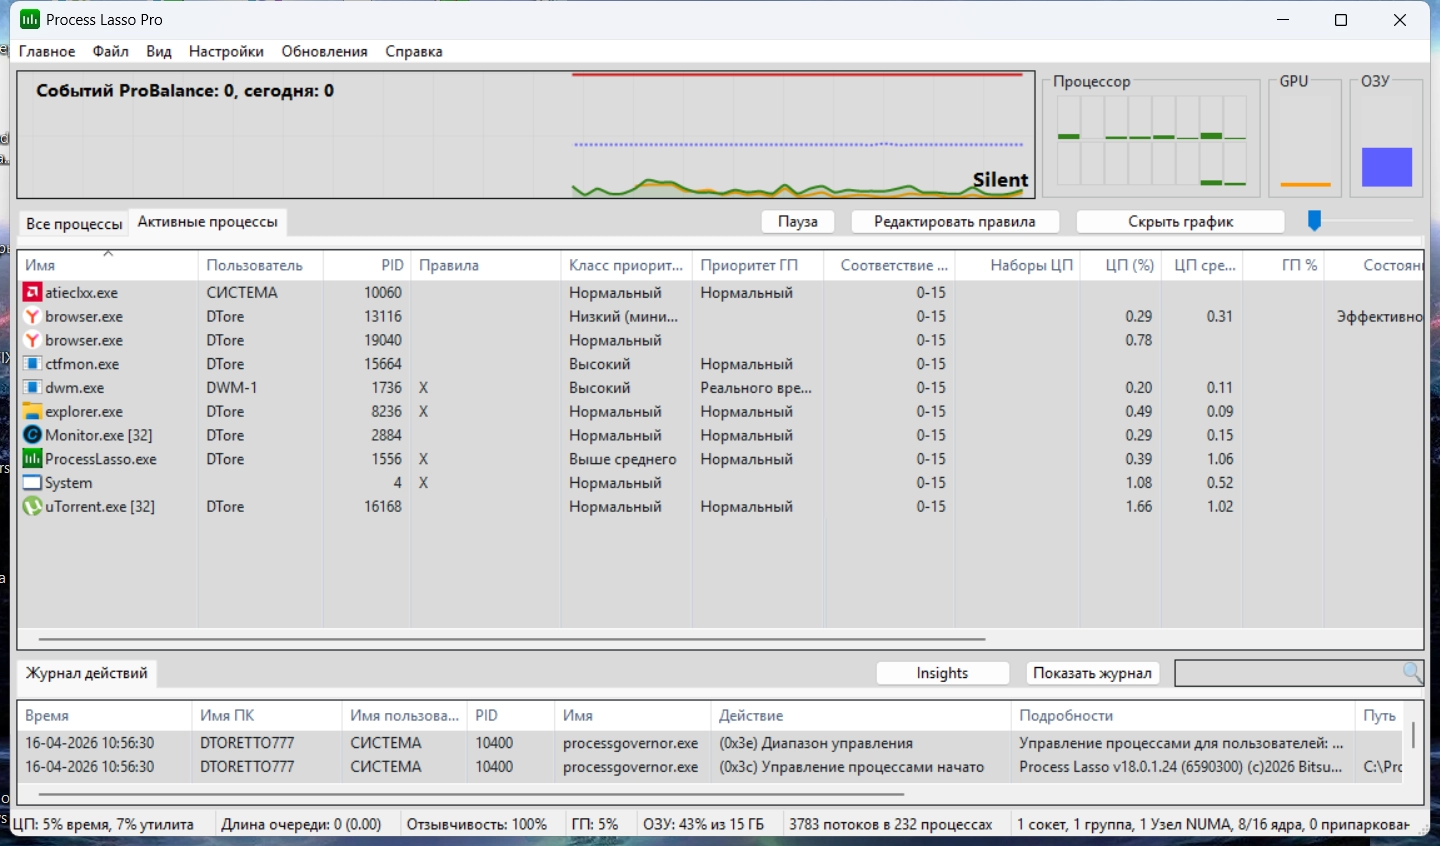Click the Monitor.exe [32] icon
The width and height of the screenshot is (1440, 846).
32,436
